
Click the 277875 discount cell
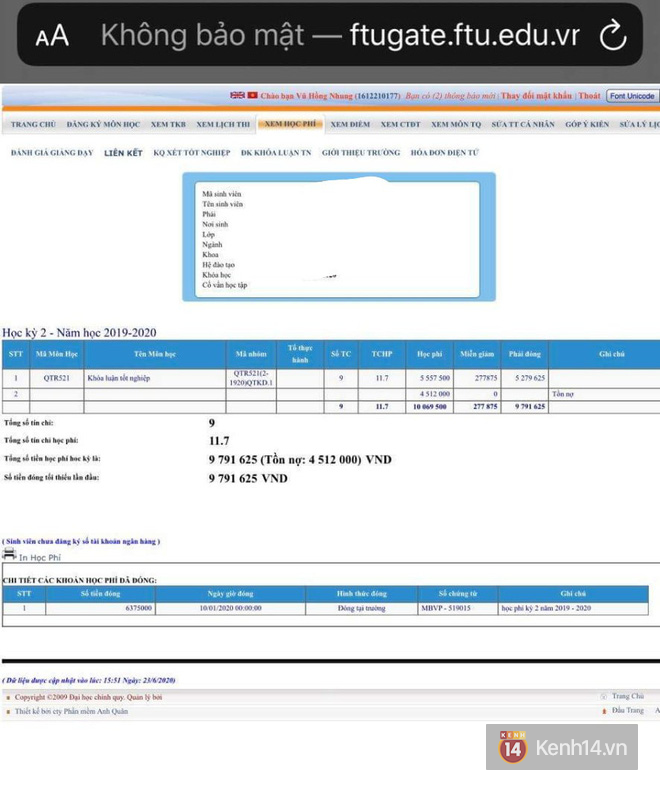477,378
